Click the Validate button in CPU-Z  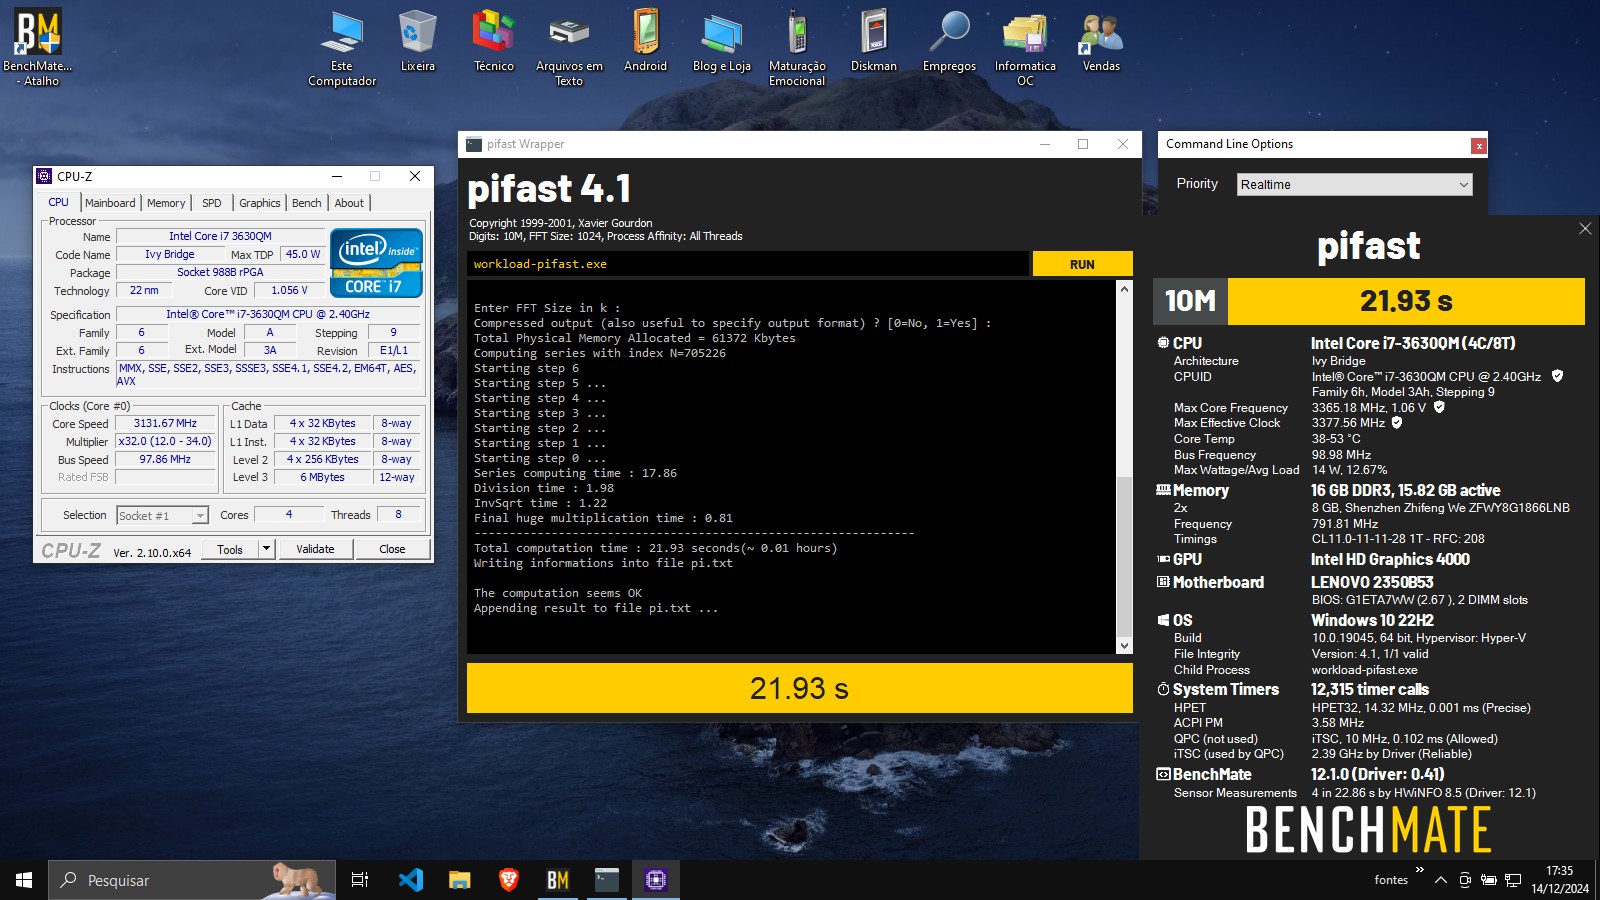coord(315,549)
